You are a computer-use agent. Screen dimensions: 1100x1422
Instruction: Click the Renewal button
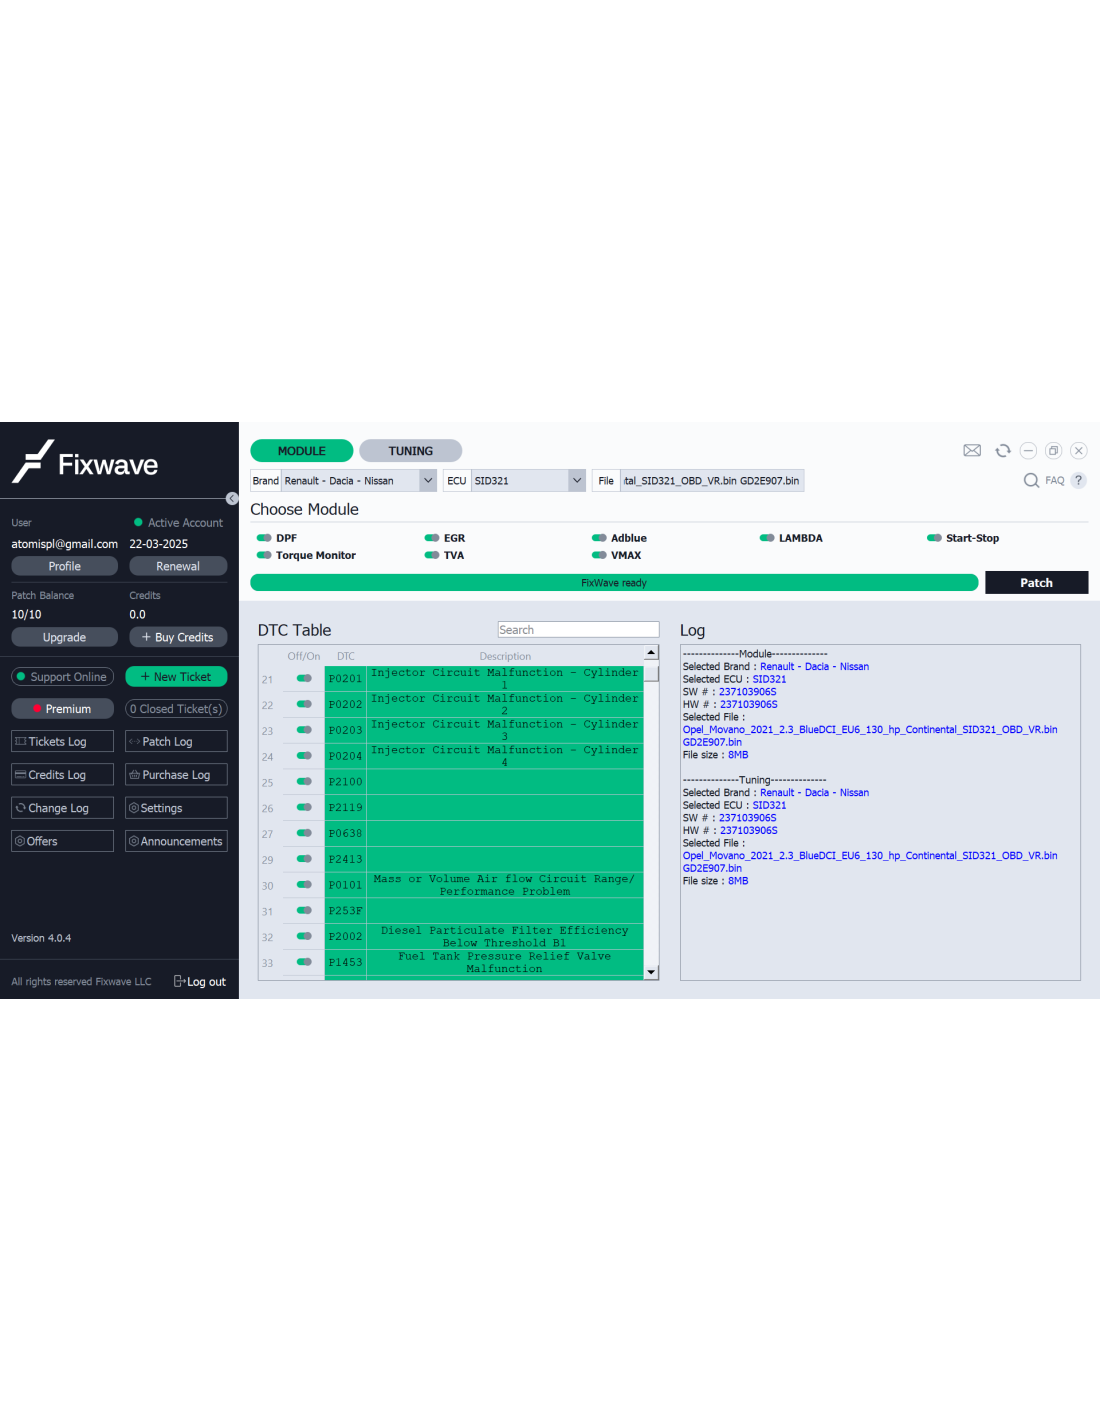[x=178, y=566]
